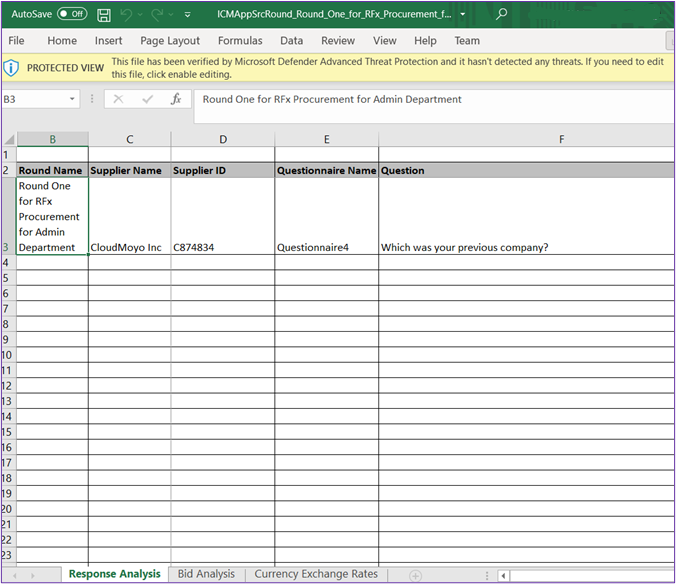
Task: Select column C header
Action: [x=130, y=139]
